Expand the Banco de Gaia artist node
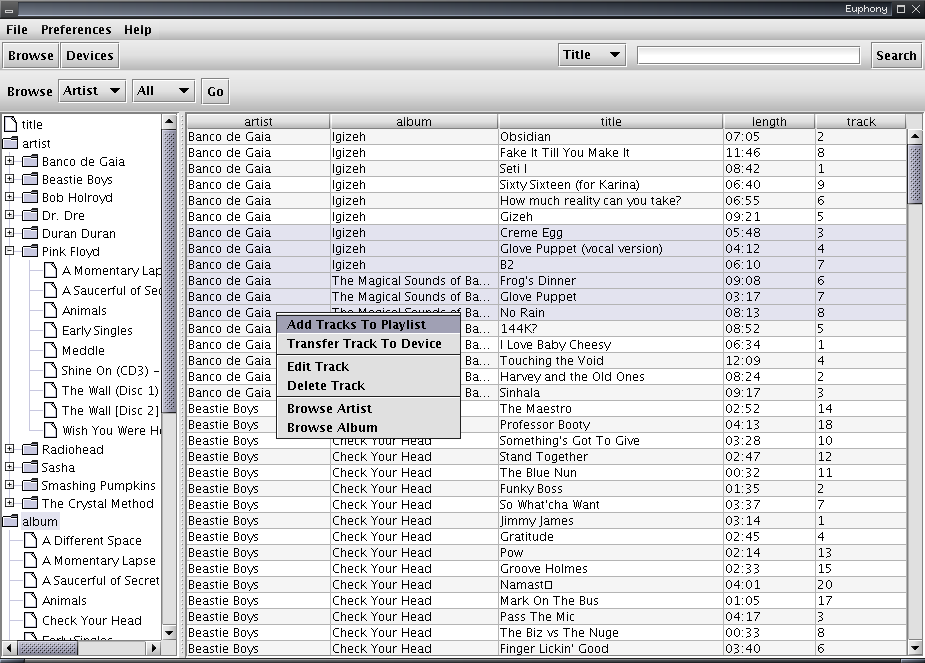This screenshot has width=925, height=663. click(x=9, y=160)
